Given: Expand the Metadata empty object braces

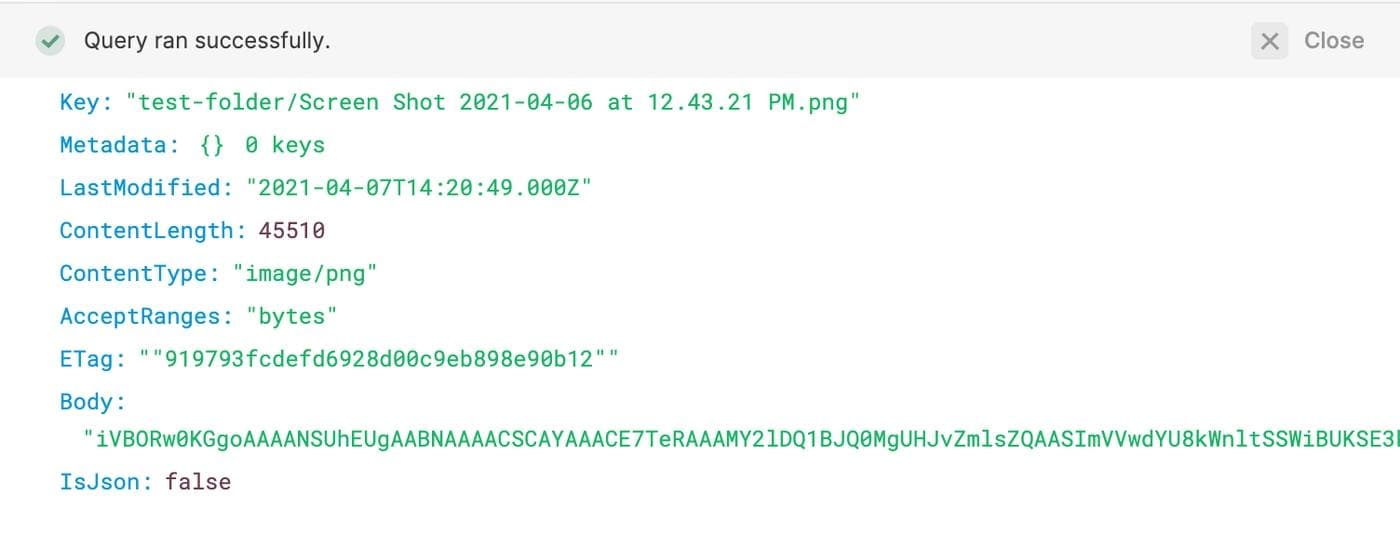Looking at the screenshot, I should click(x=211, y=145).
